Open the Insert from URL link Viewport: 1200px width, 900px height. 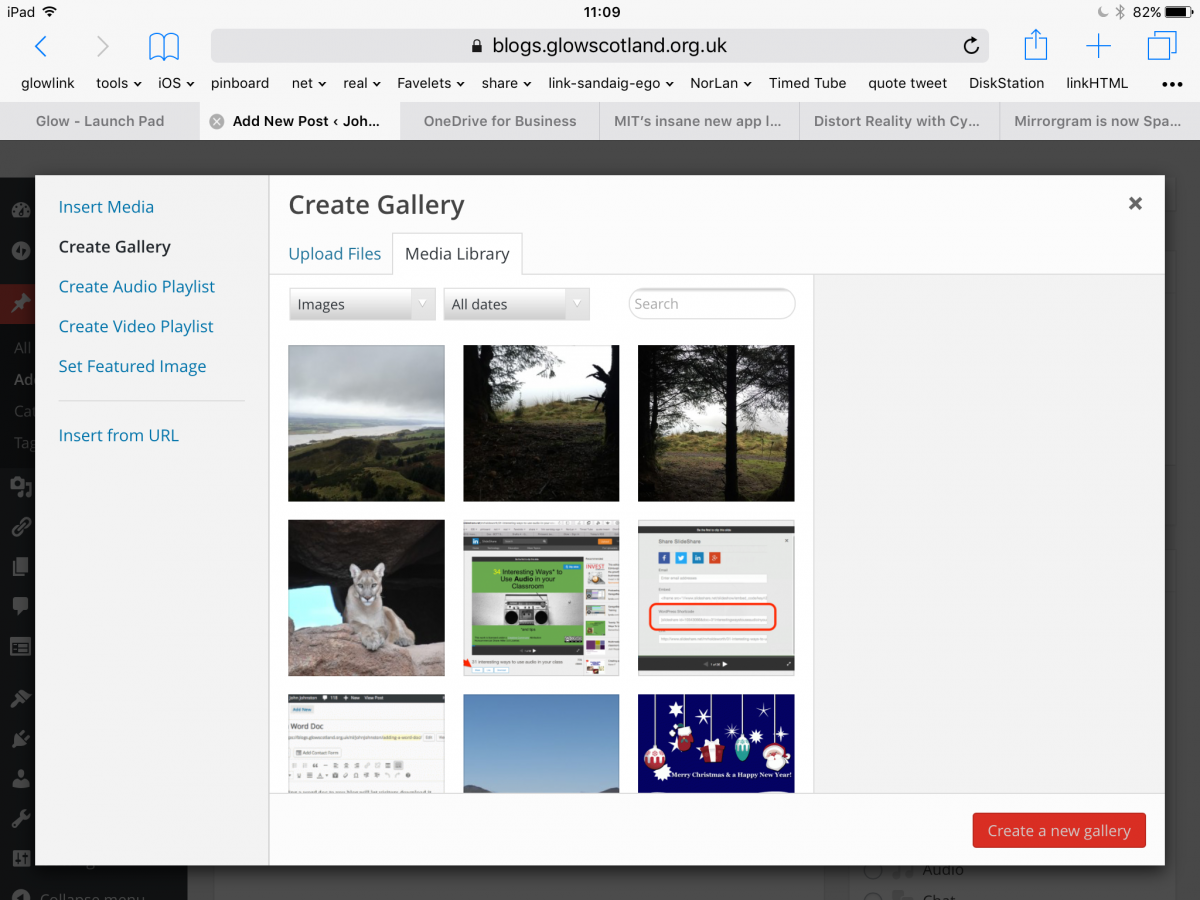118,435
